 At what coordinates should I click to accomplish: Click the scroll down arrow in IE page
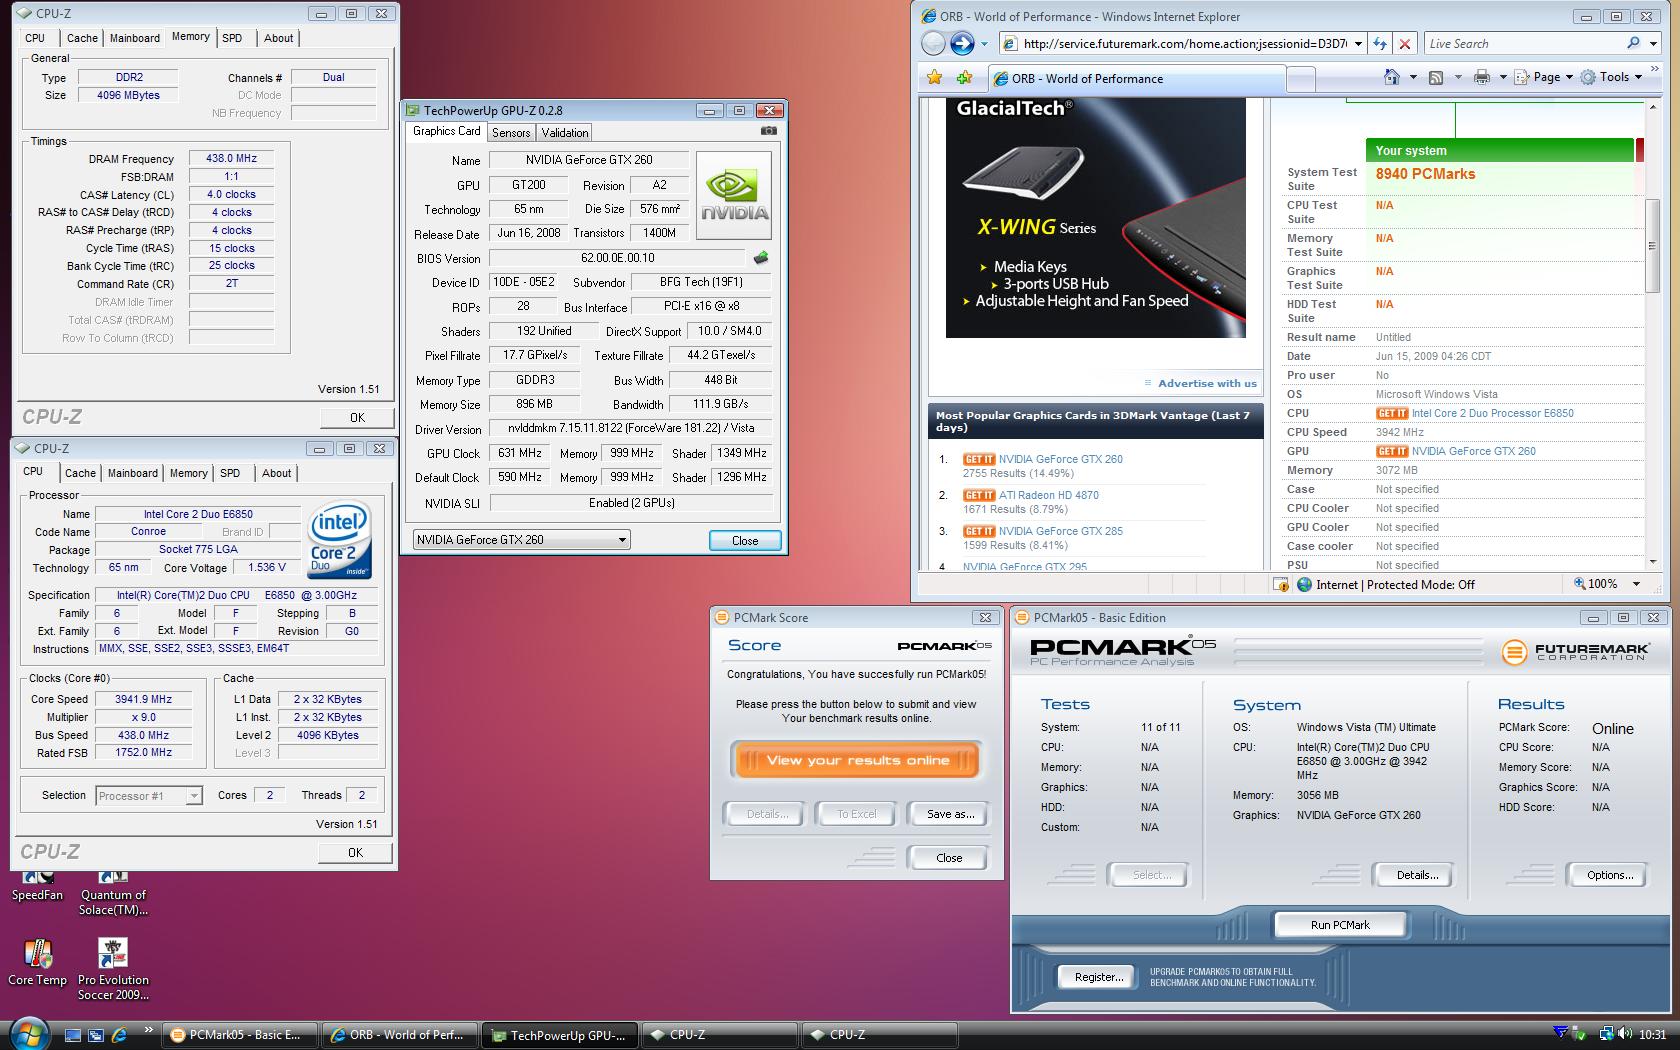pos(1652,562)
